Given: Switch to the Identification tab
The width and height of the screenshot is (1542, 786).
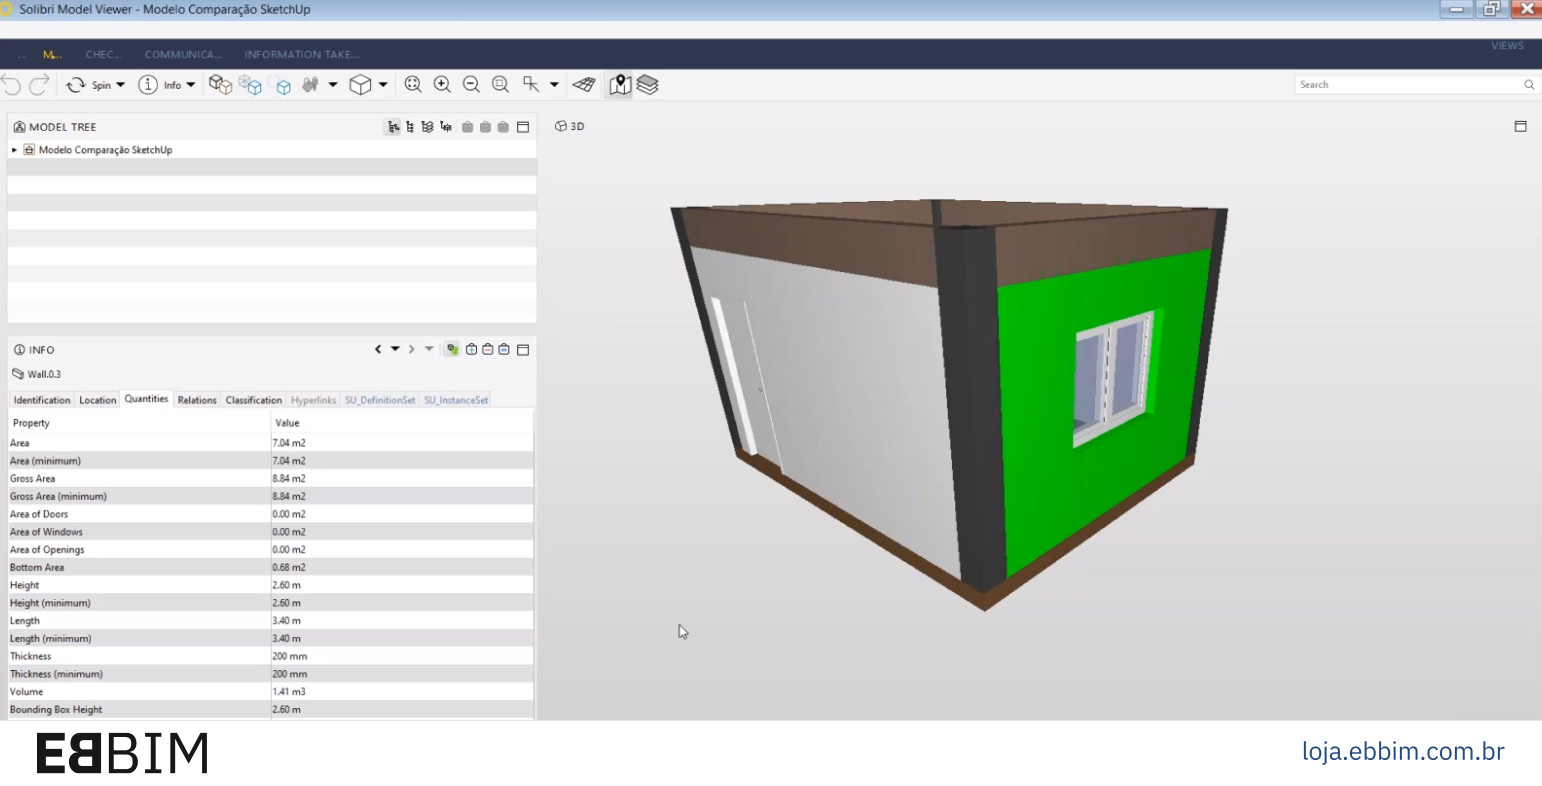Looking at the screenshot, I should click(42, 400).
